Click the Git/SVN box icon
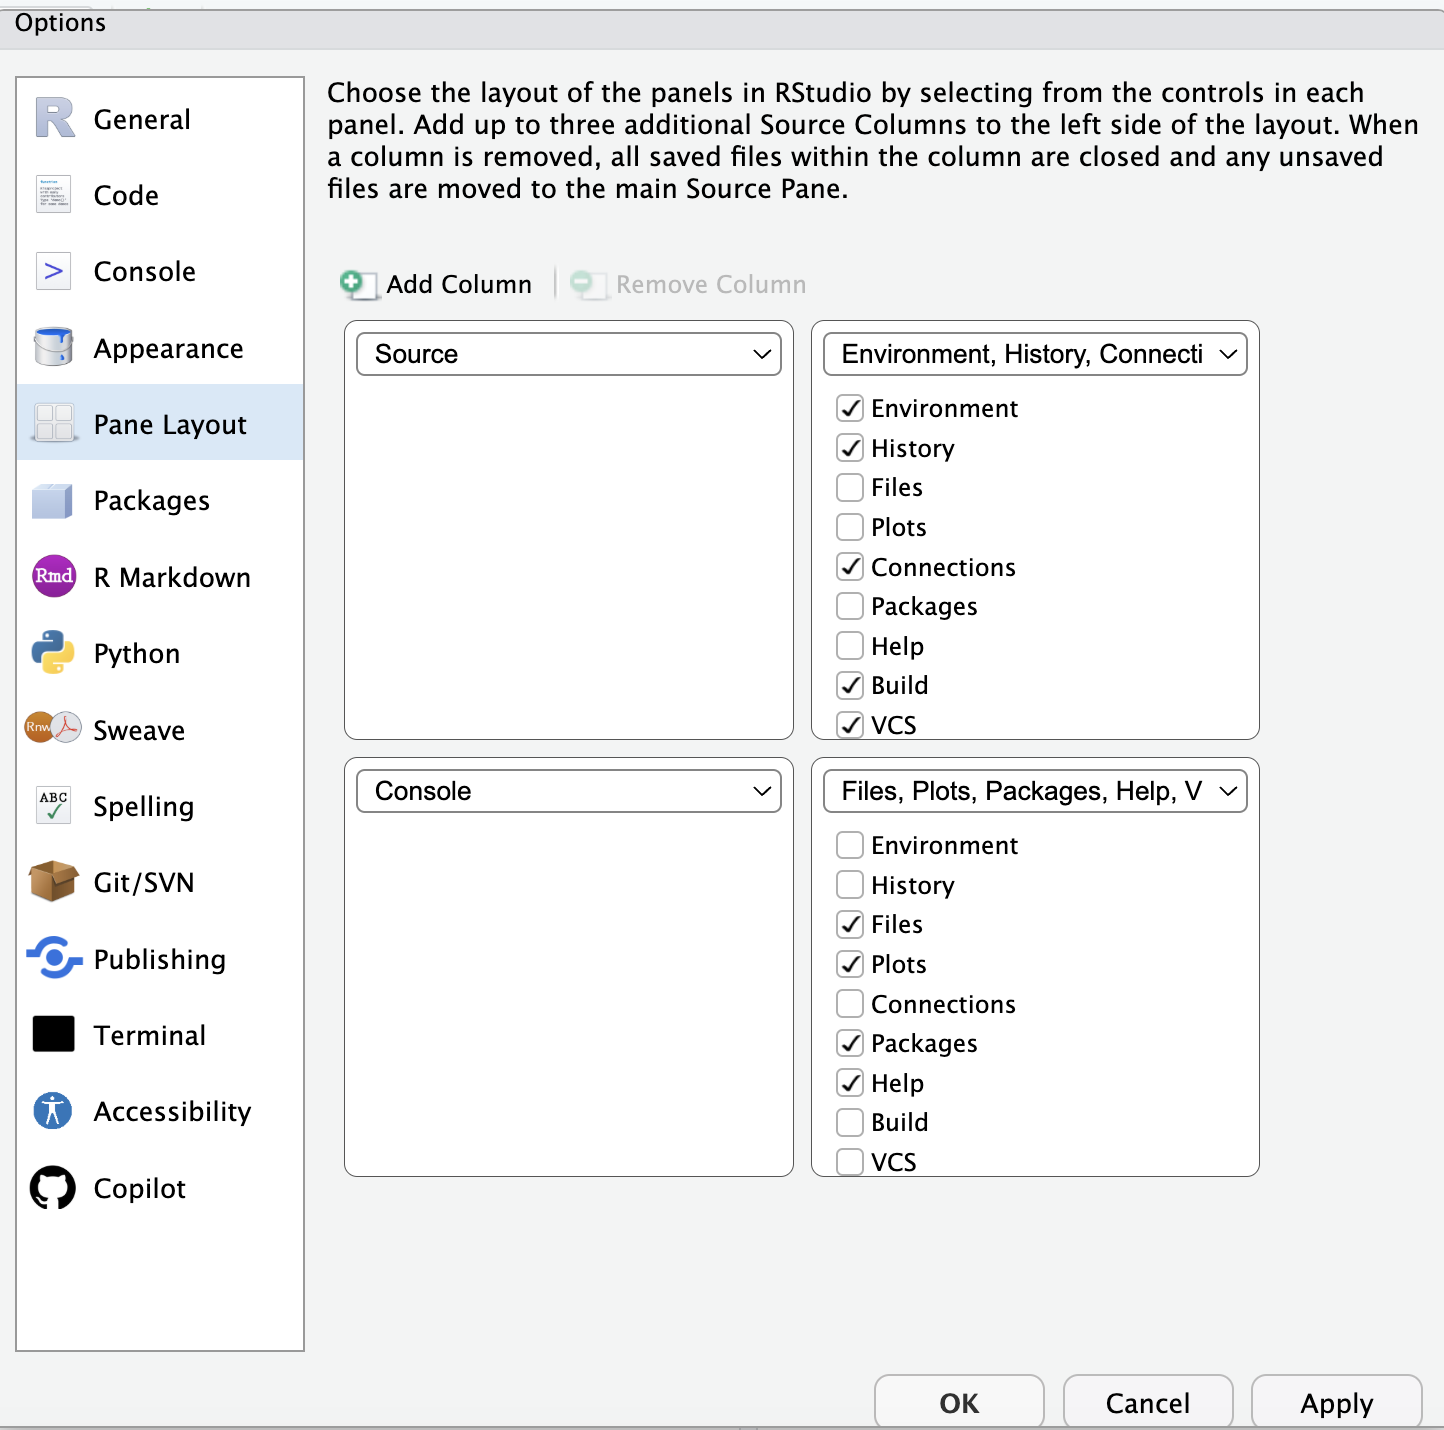The image size is (1444, 1430). pyautogui.click(x=52, y=881)
